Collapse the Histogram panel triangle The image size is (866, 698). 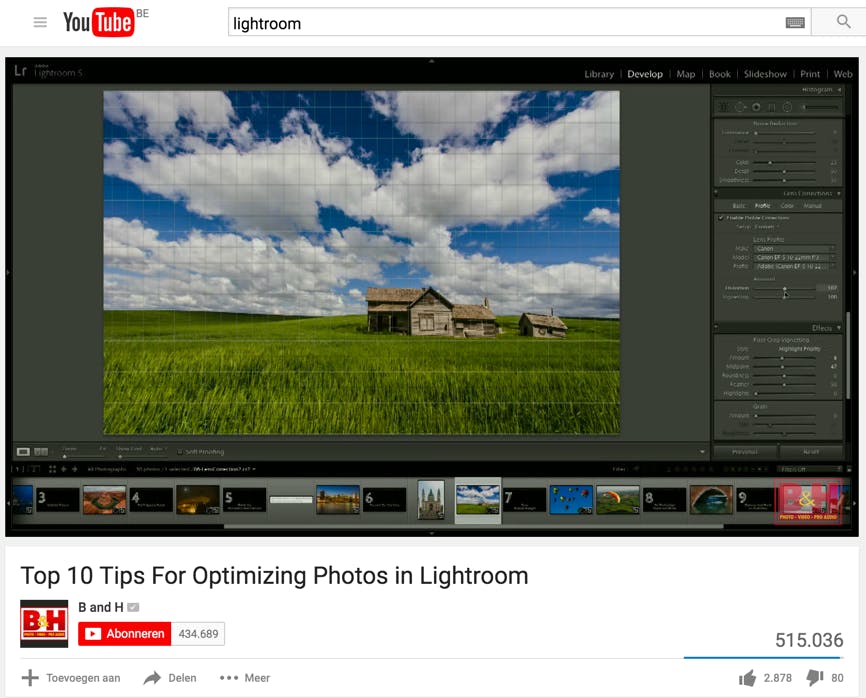839,89
